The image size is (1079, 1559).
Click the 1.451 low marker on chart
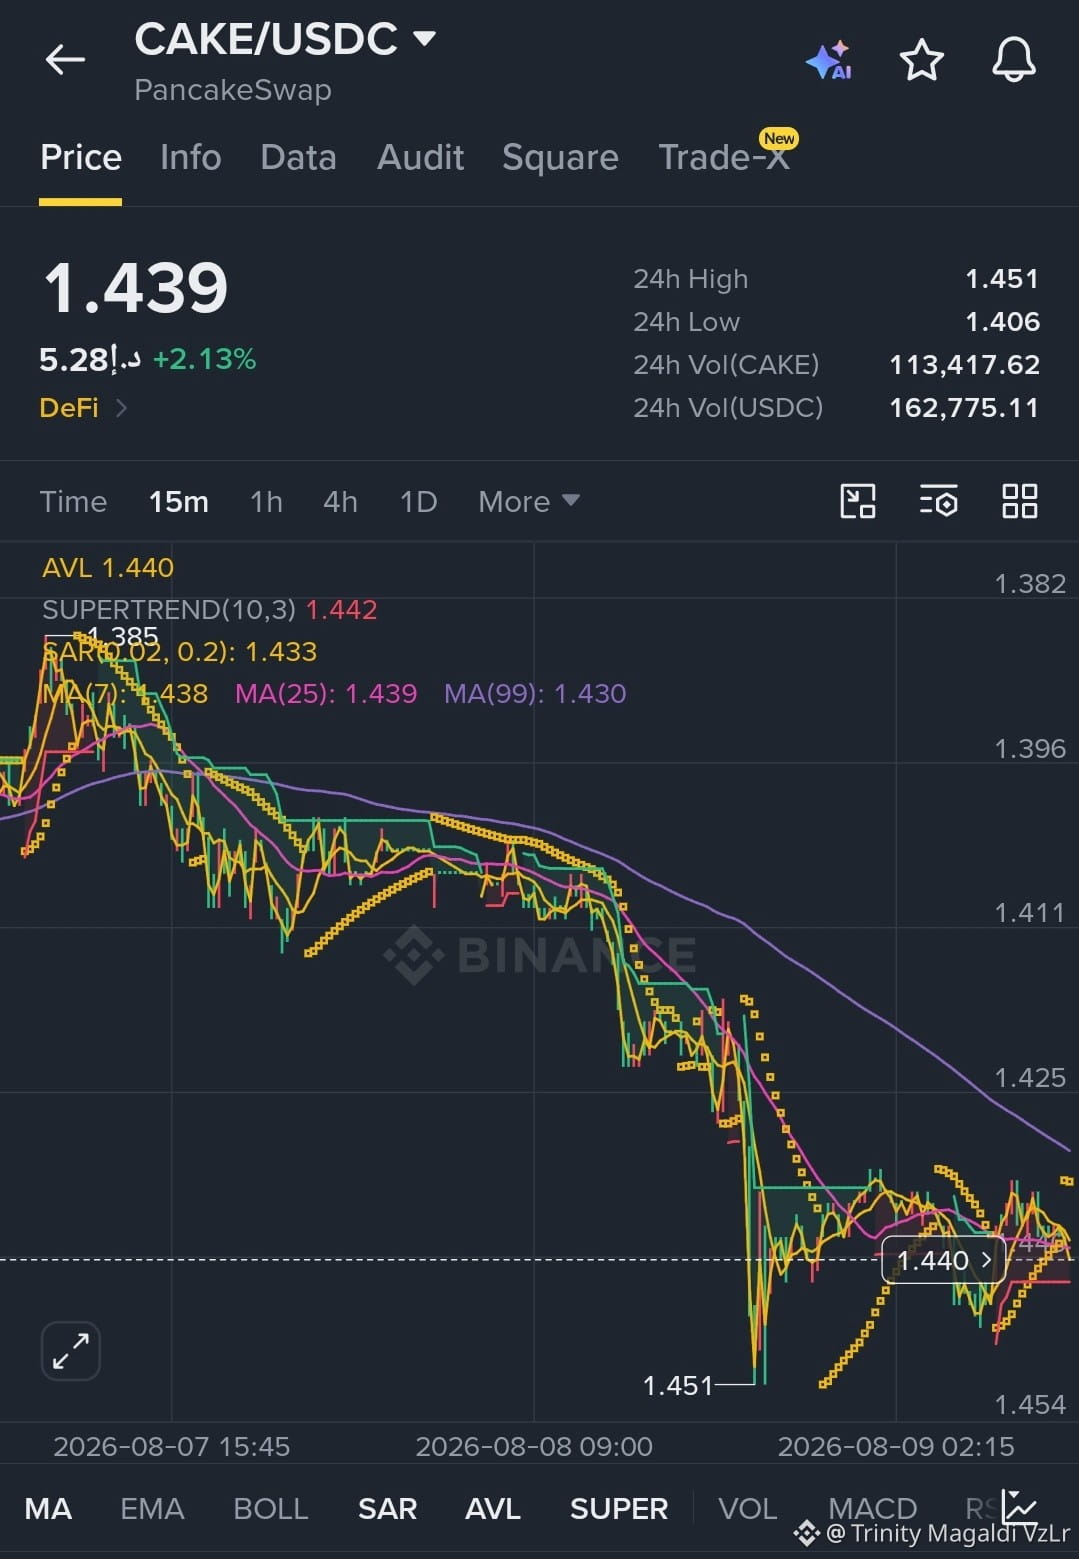click(x=678, y=1386)
